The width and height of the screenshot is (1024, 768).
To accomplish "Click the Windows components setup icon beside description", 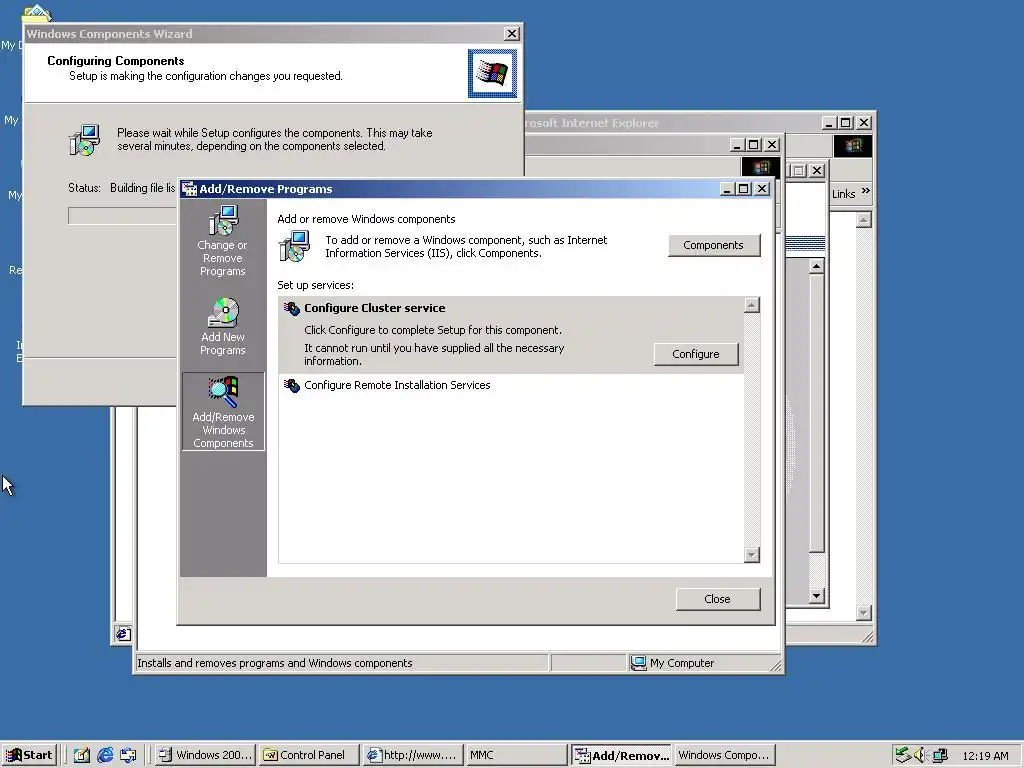I will [295, 246].
